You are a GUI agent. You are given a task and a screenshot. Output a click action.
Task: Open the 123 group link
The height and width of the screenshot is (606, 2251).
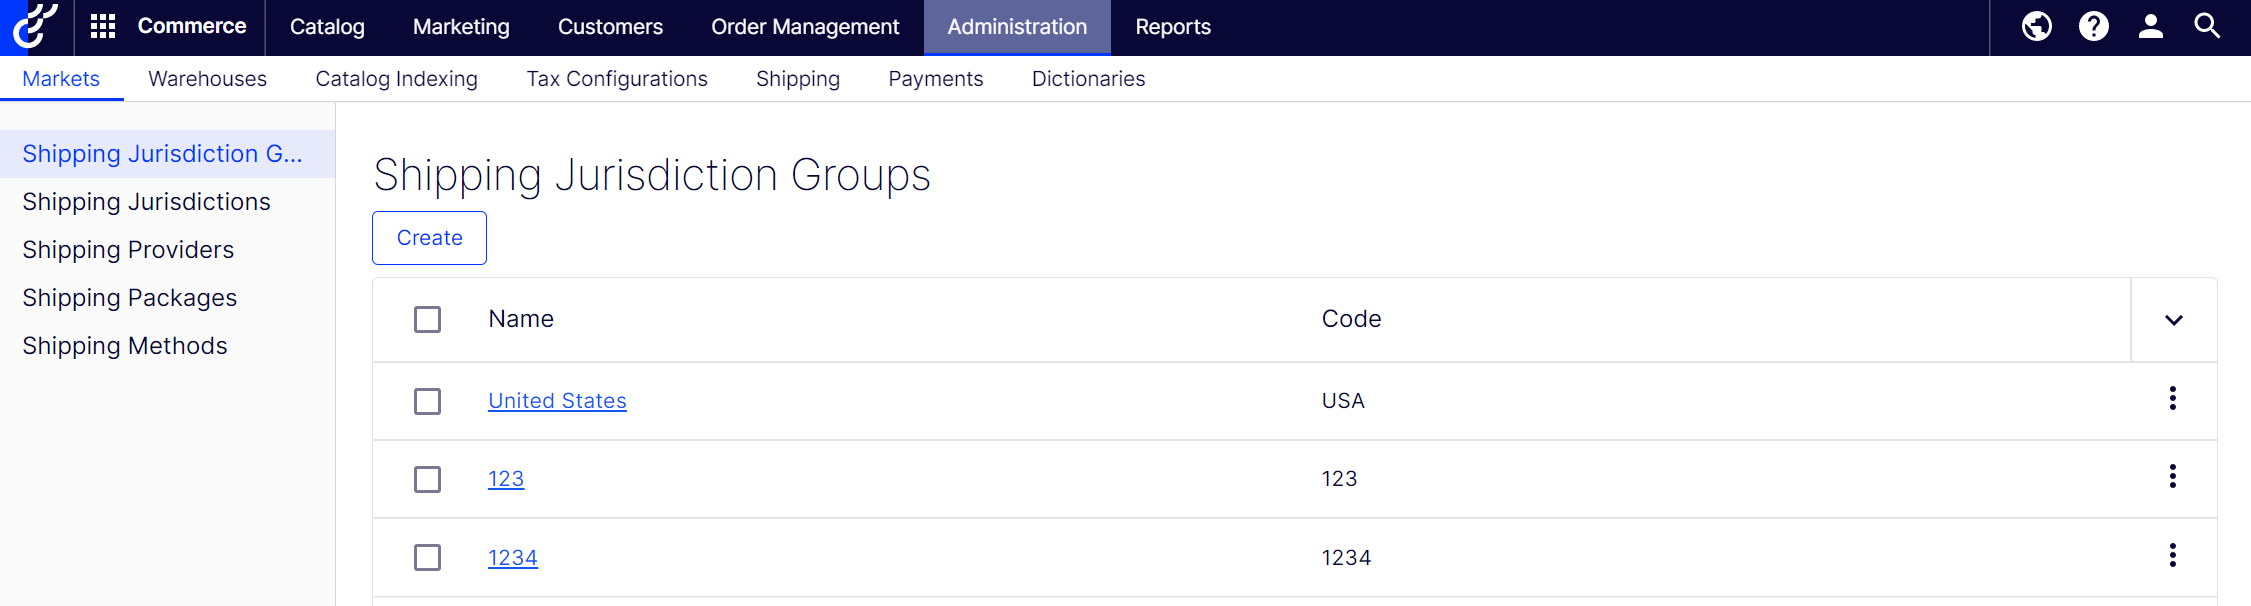[506, 479]
